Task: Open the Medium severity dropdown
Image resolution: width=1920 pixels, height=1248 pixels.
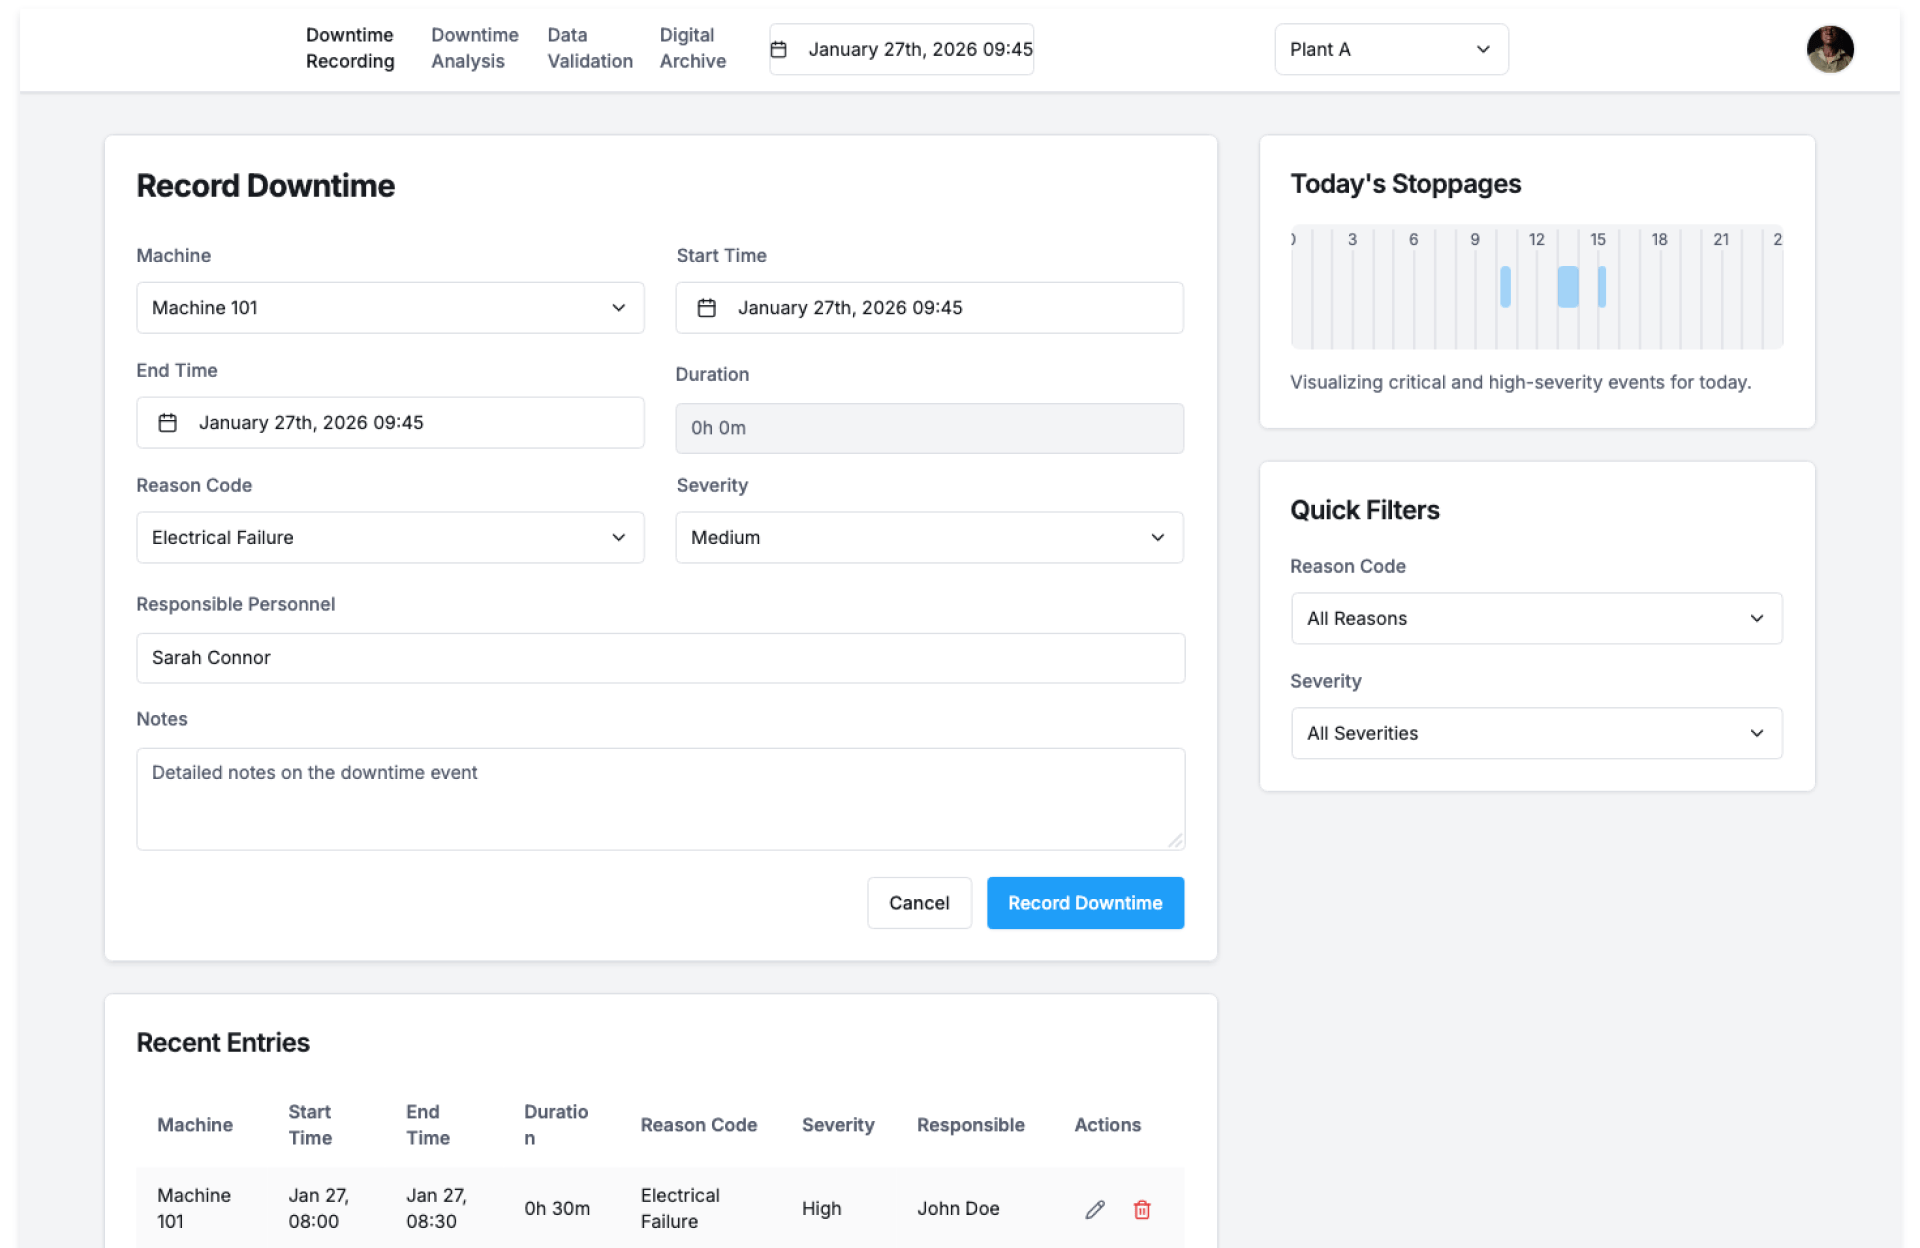Action: click(x=928, y=538)
